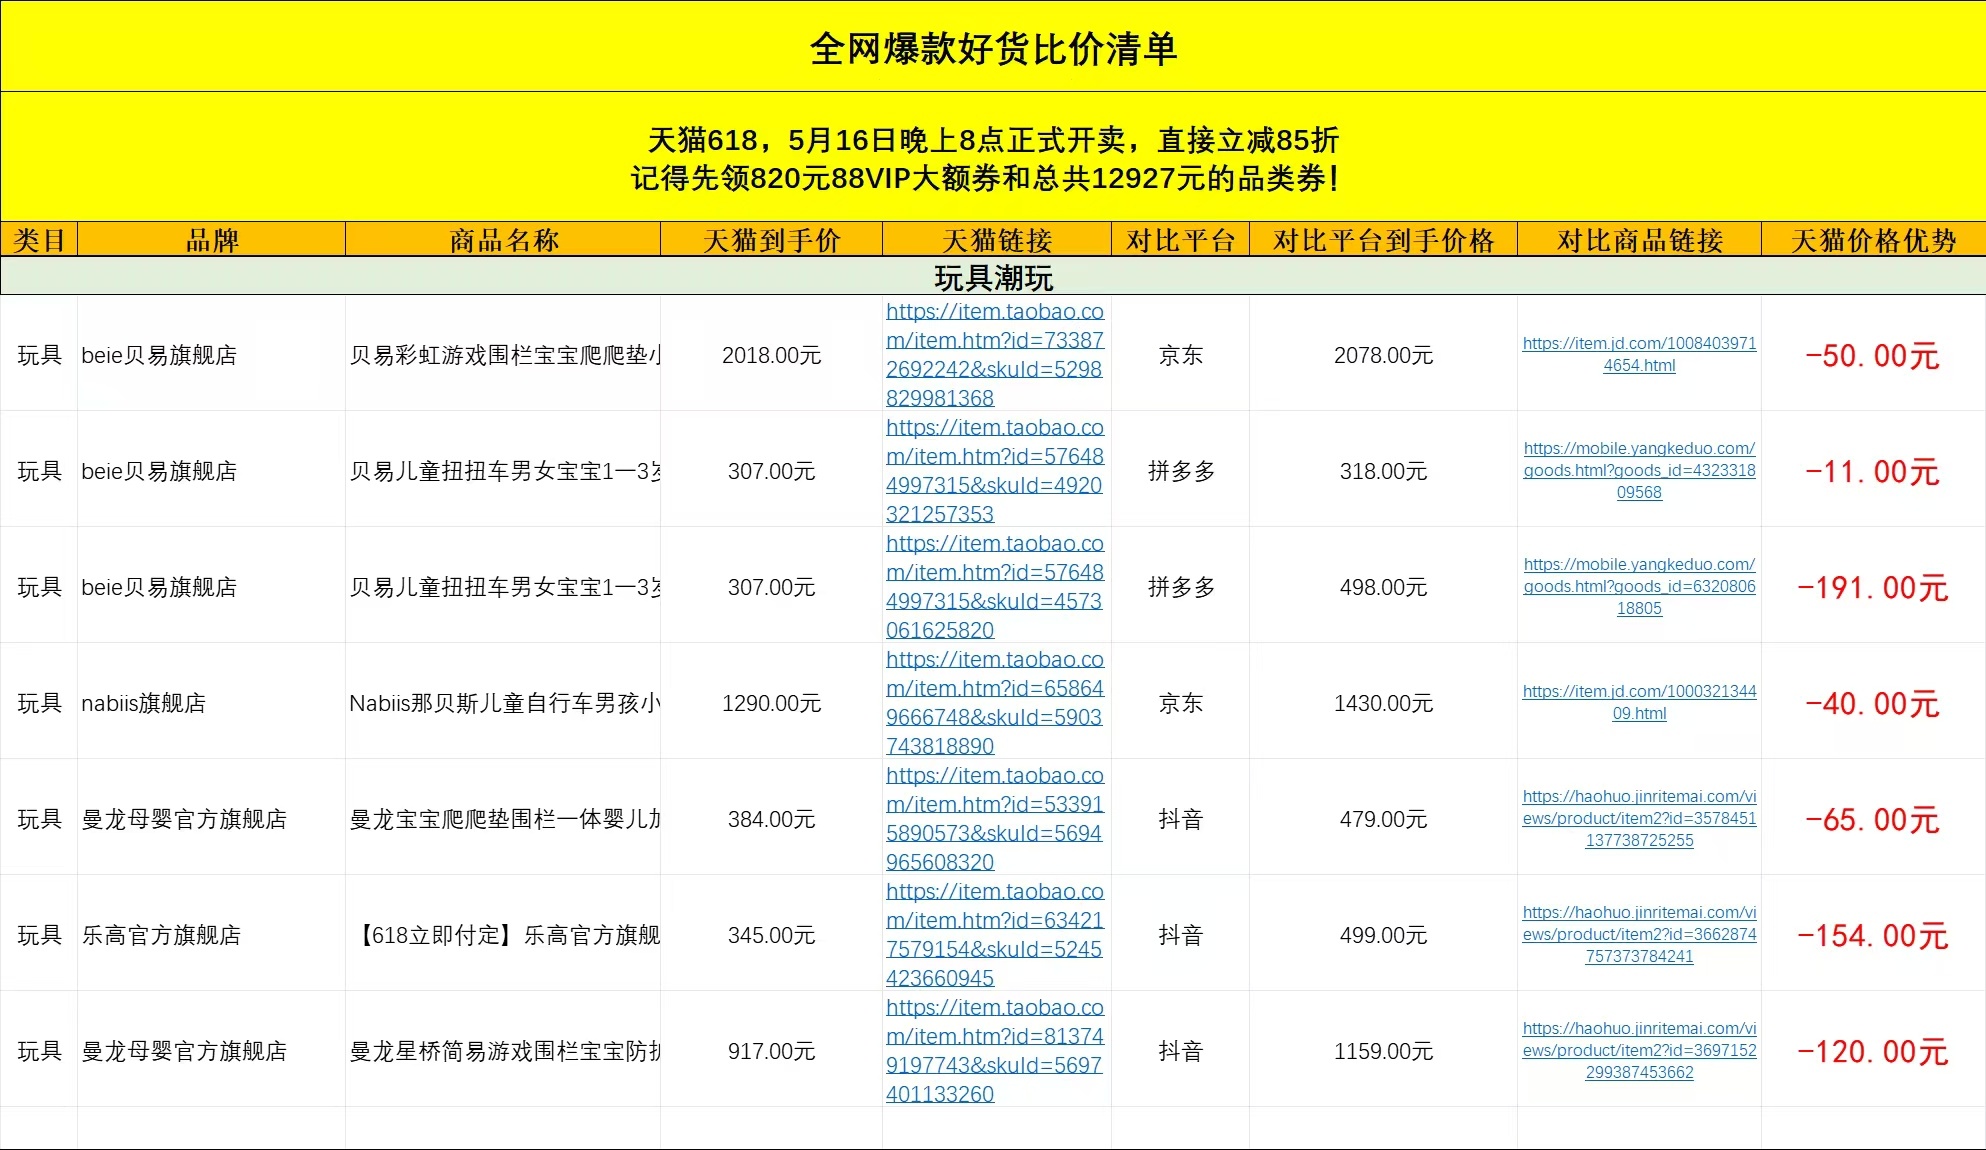Select the 类目 column header
Image resolution: width=1986 pixels, height=1150 pixels.
tap(39, 240)
